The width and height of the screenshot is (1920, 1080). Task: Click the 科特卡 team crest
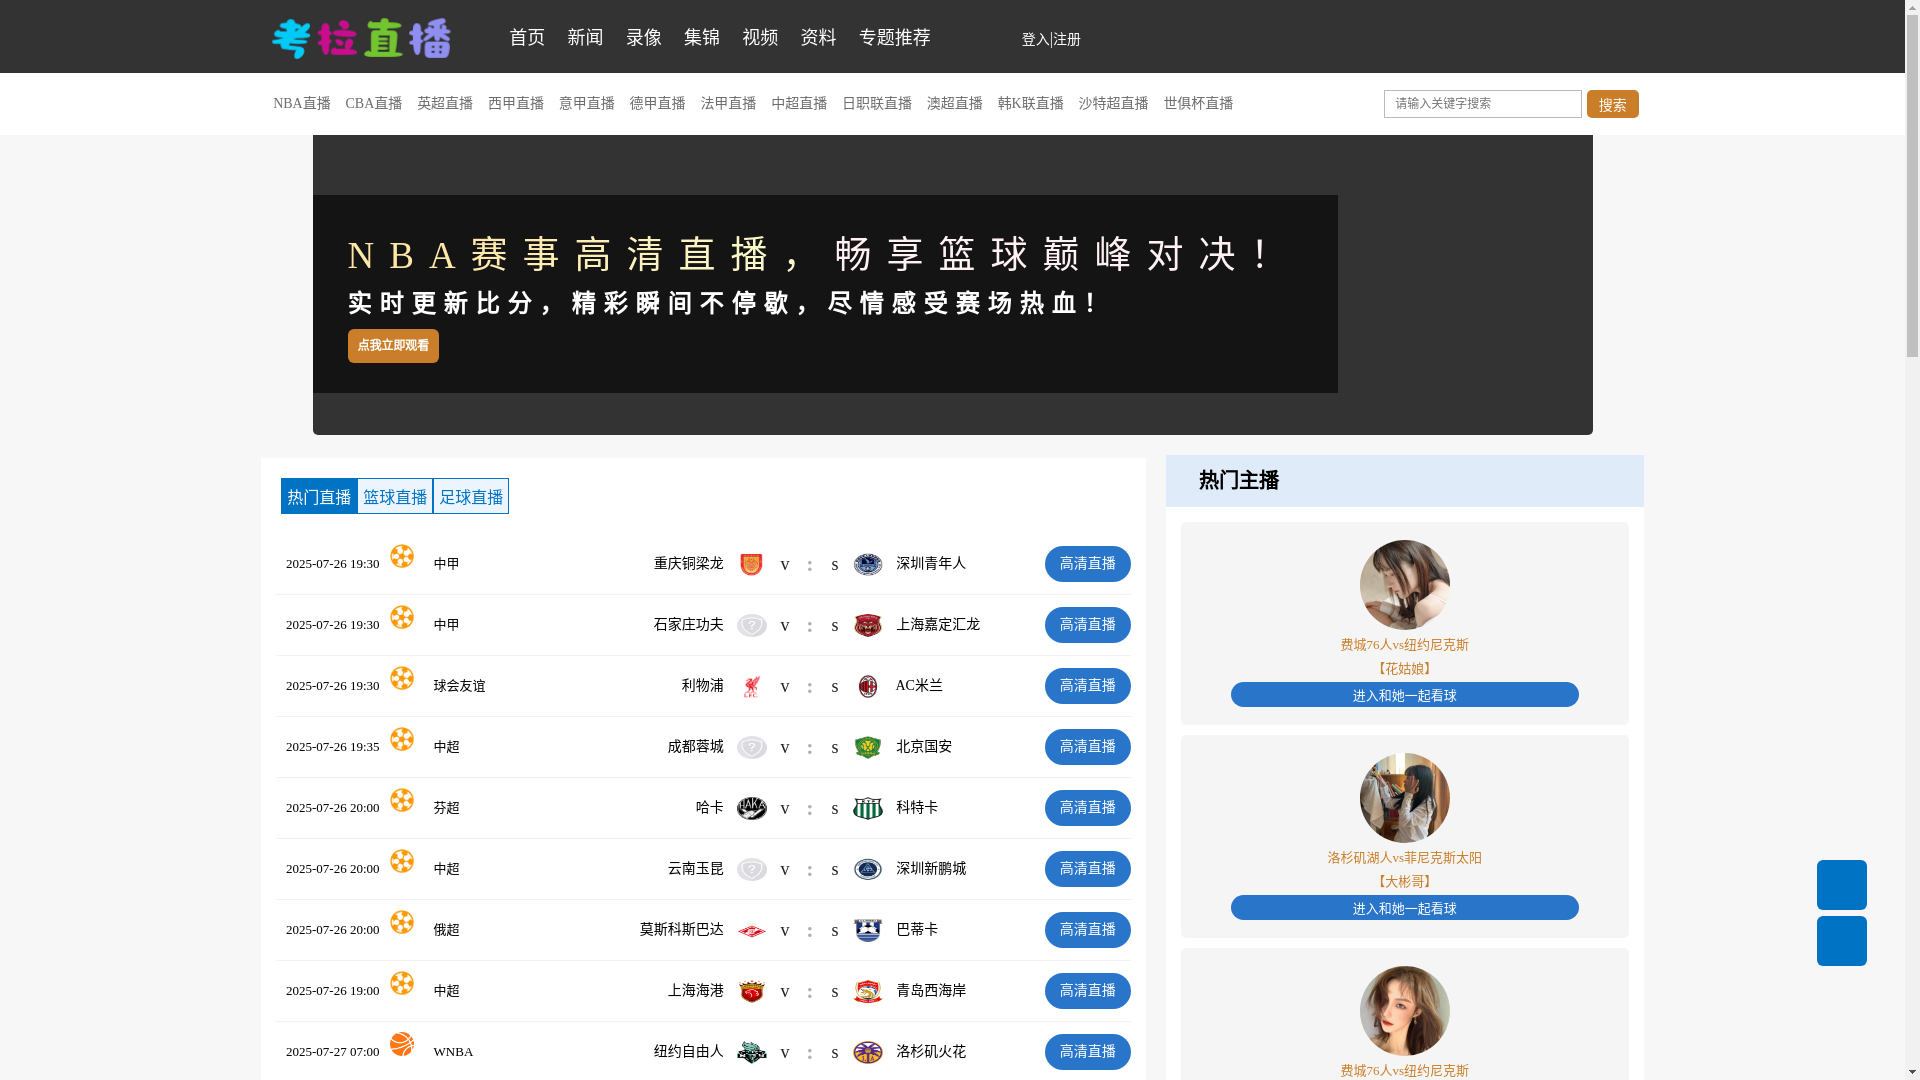tap(867, 808)
